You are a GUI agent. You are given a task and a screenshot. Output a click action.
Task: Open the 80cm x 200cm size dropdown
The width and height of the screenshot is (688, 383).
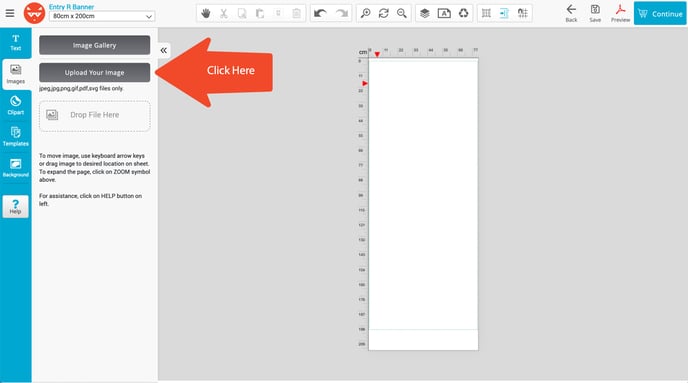coord(102,16)
